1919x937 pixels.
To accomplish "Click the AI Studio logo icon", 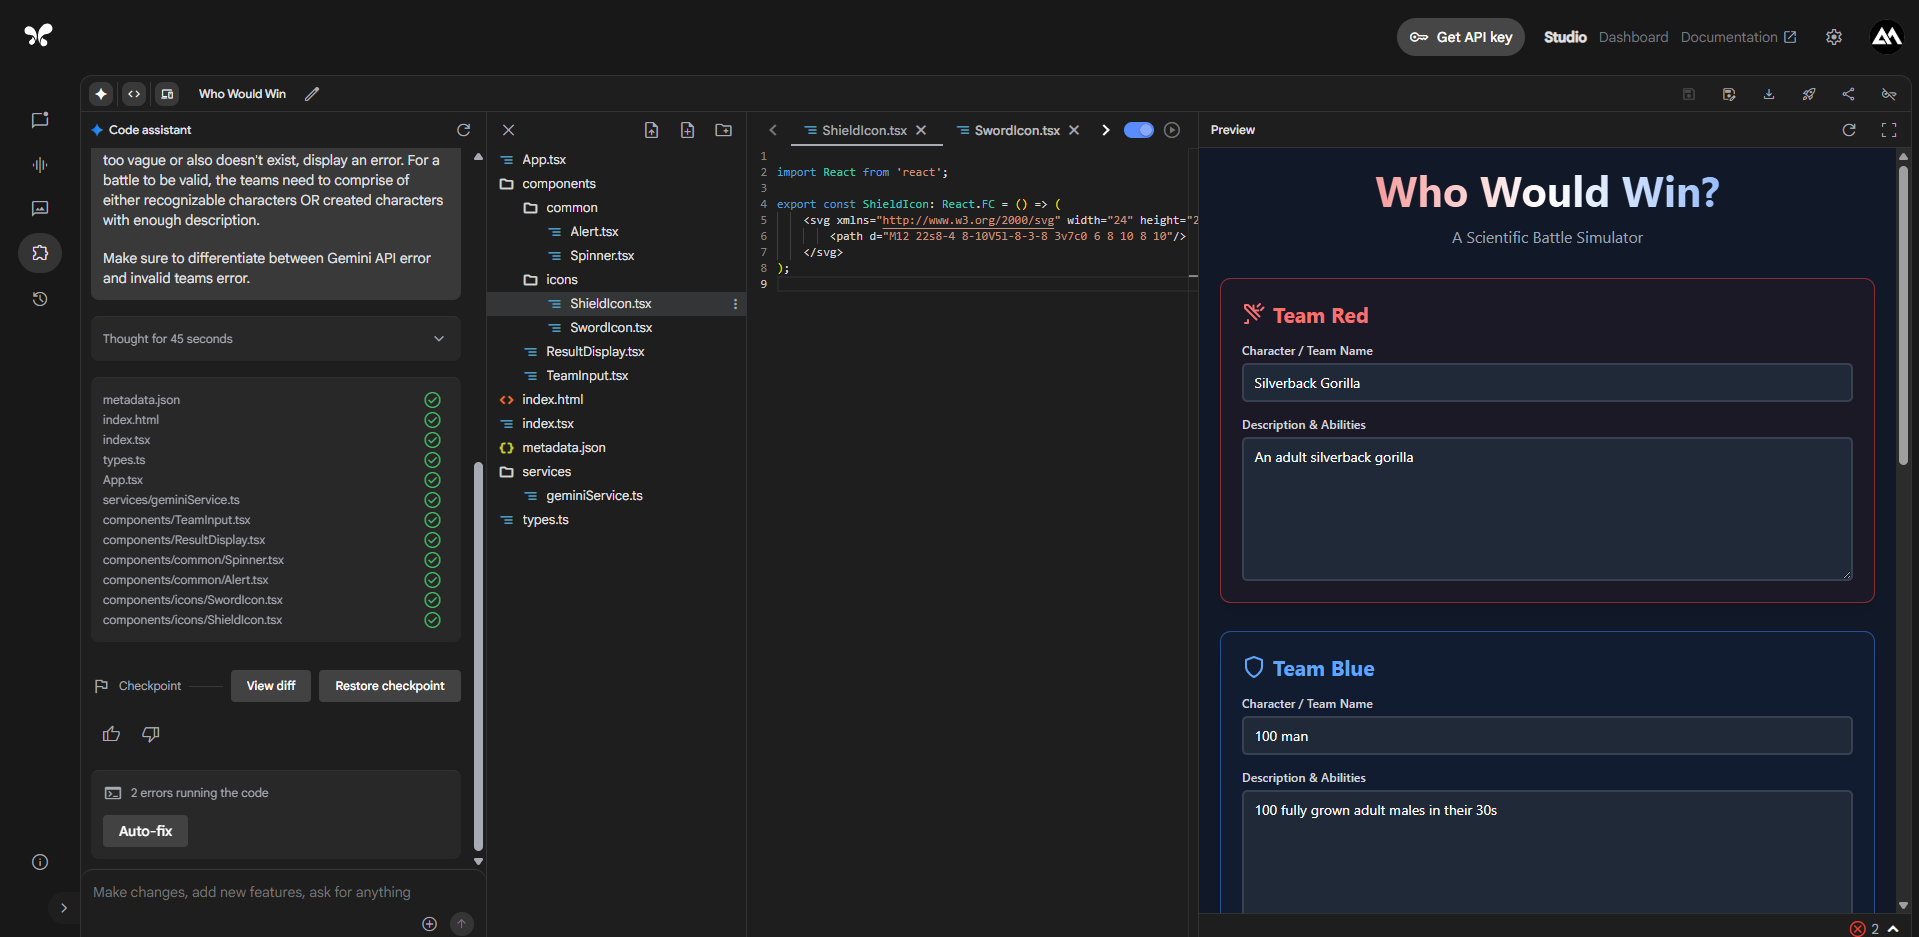I will click(38, 35).
